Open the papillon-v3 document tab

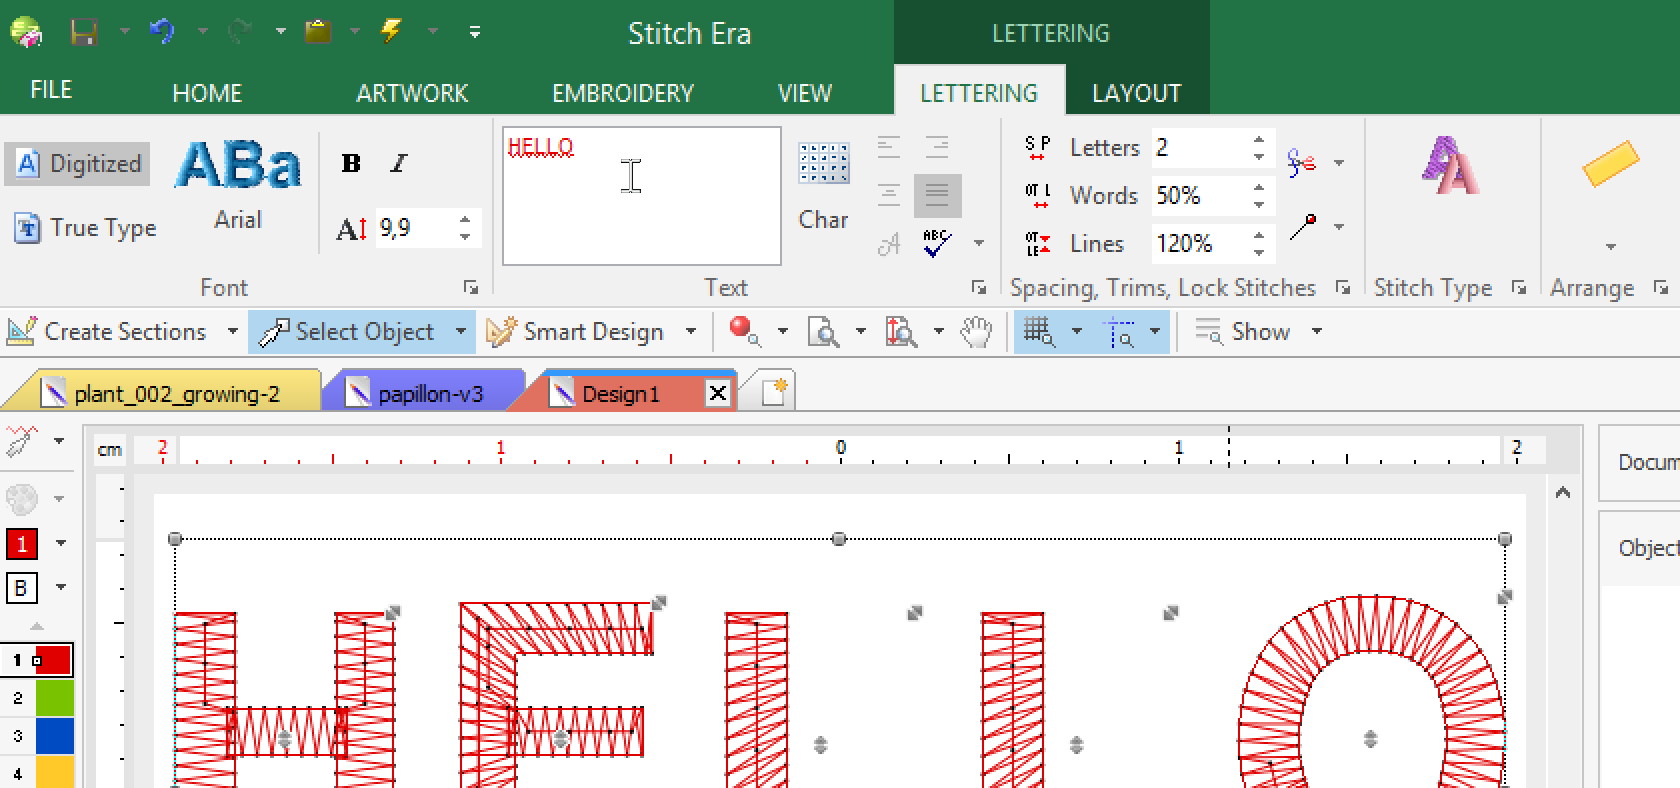click(430, 394)
